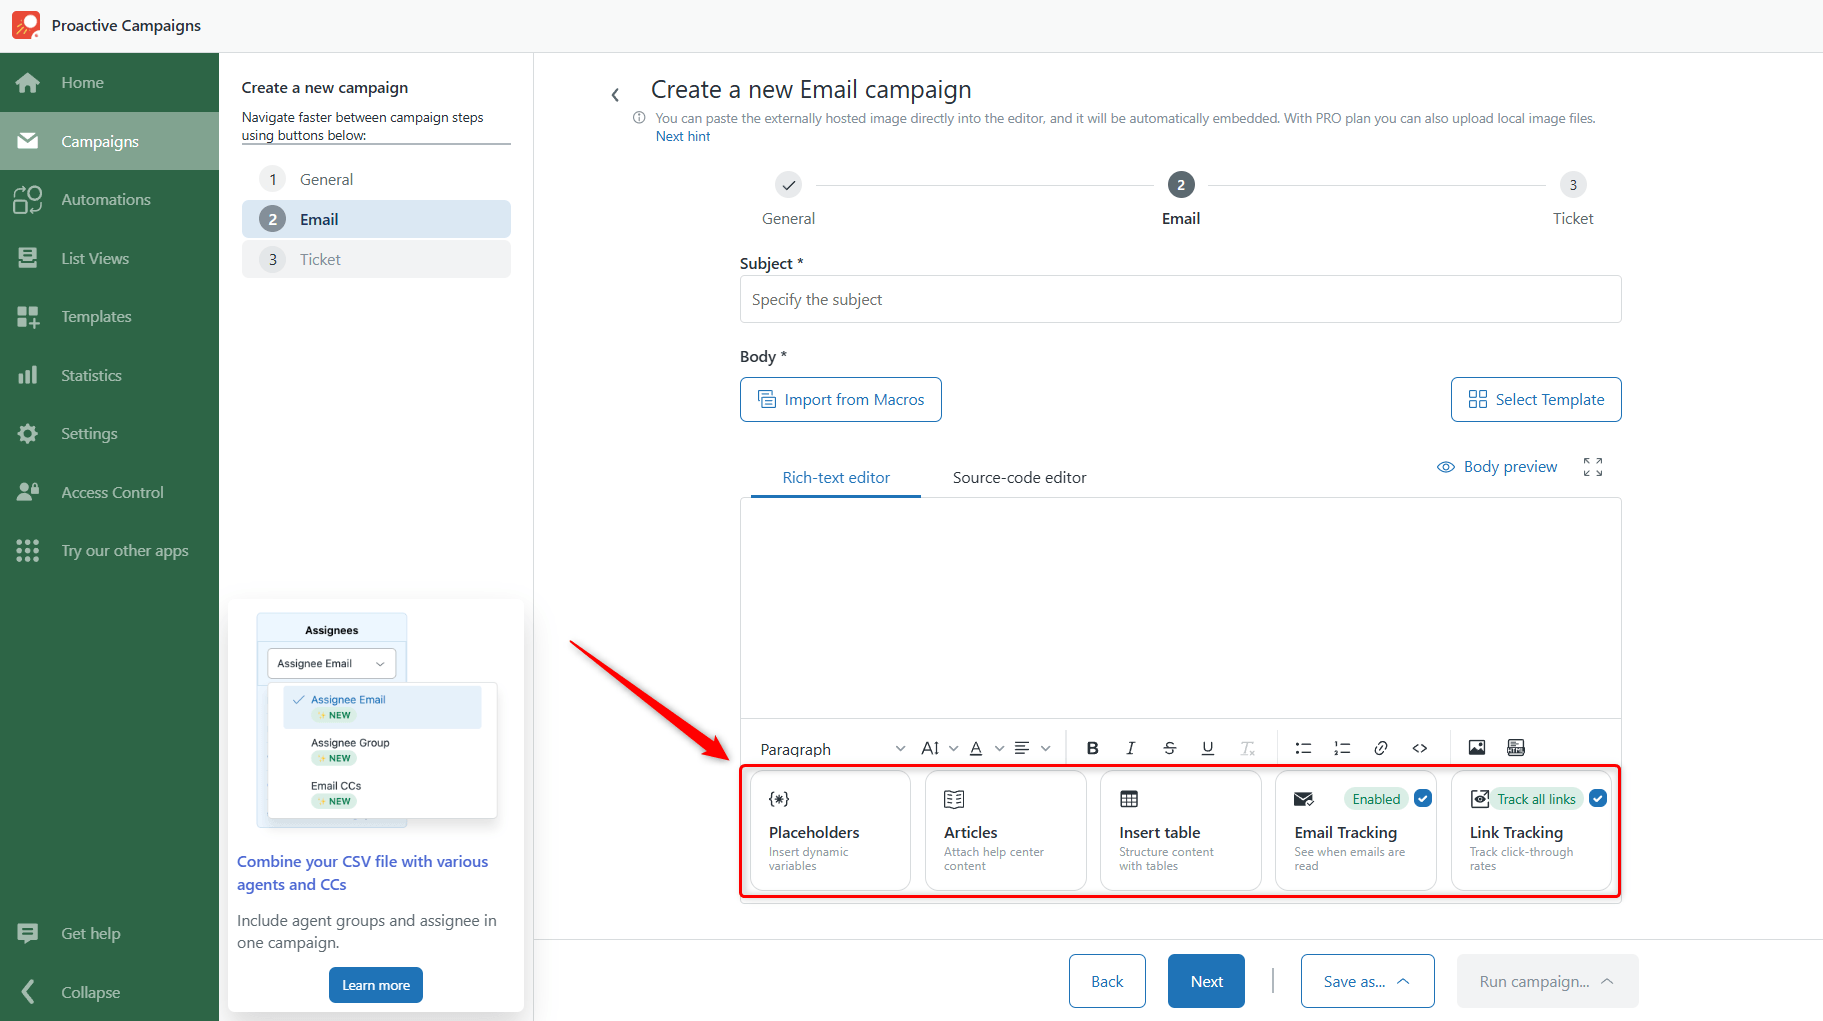Show the Body preview
The width and height of the screenshot is (1823, 1021).
click(1497, 467)
